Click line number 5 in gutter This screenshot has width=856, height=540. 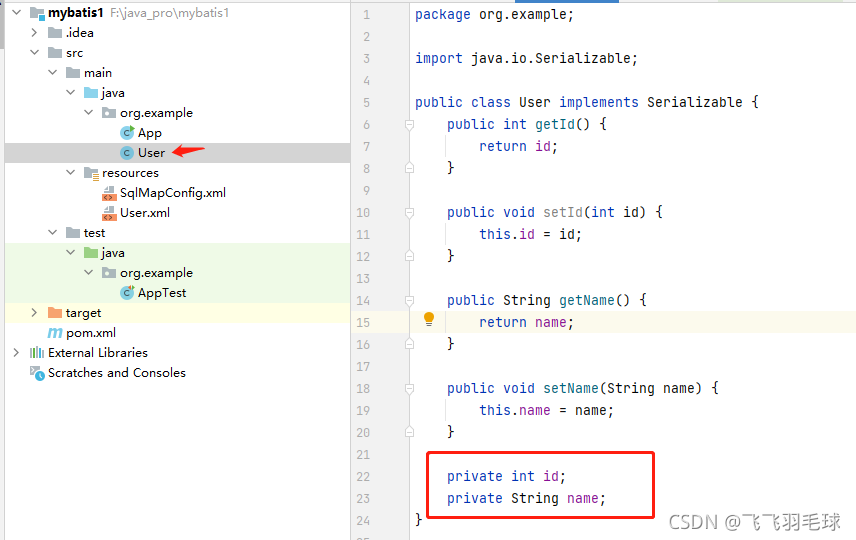tap(366, 103)
